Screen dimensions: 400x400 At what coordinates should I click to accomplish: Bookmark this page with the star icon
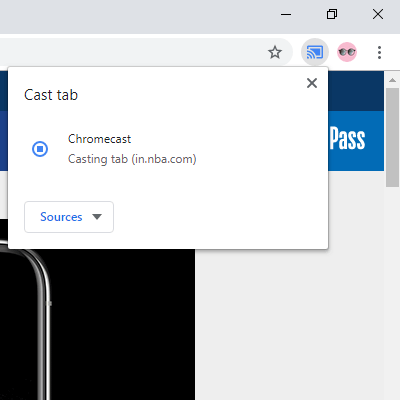pyautogui.click(x=275, y=52)
